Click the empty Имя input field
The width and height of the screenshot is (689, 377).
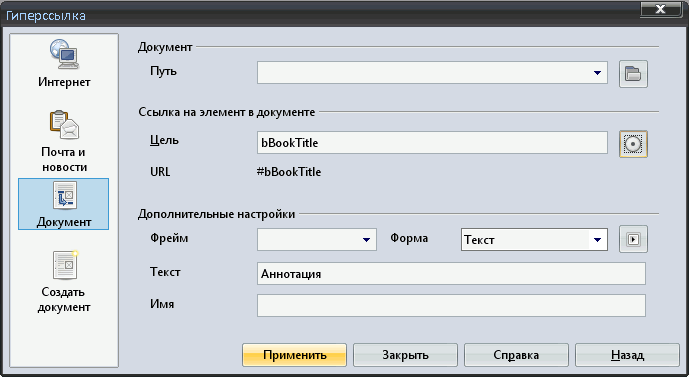[451, 305]
